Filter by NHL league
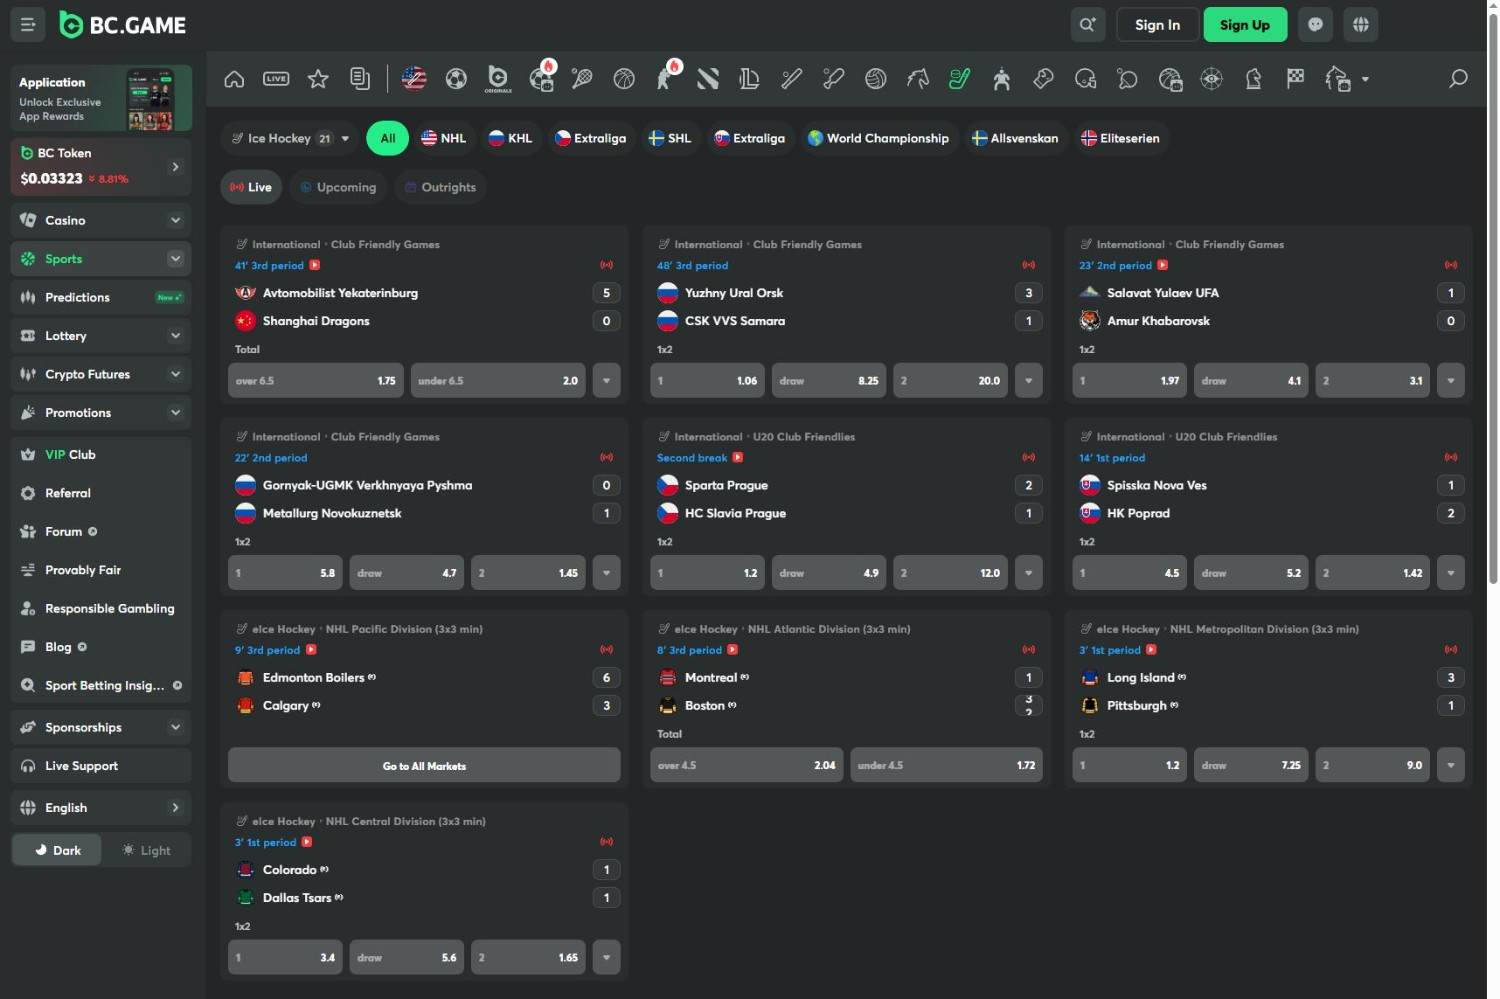 444,139
